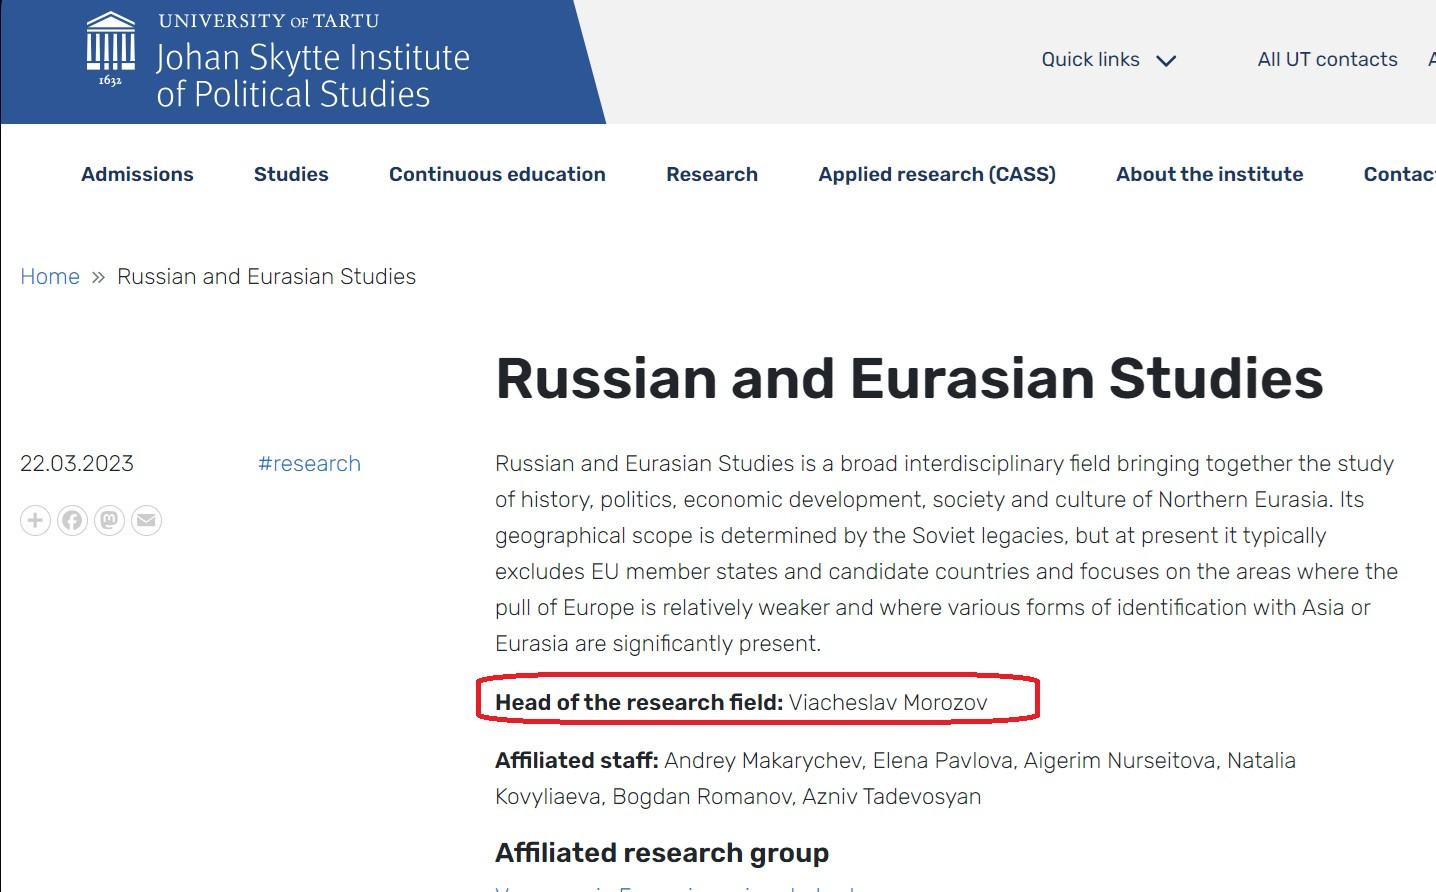Open the Studies menu
The height and width of the screenshot is (892, 1436).
point(291,174)
